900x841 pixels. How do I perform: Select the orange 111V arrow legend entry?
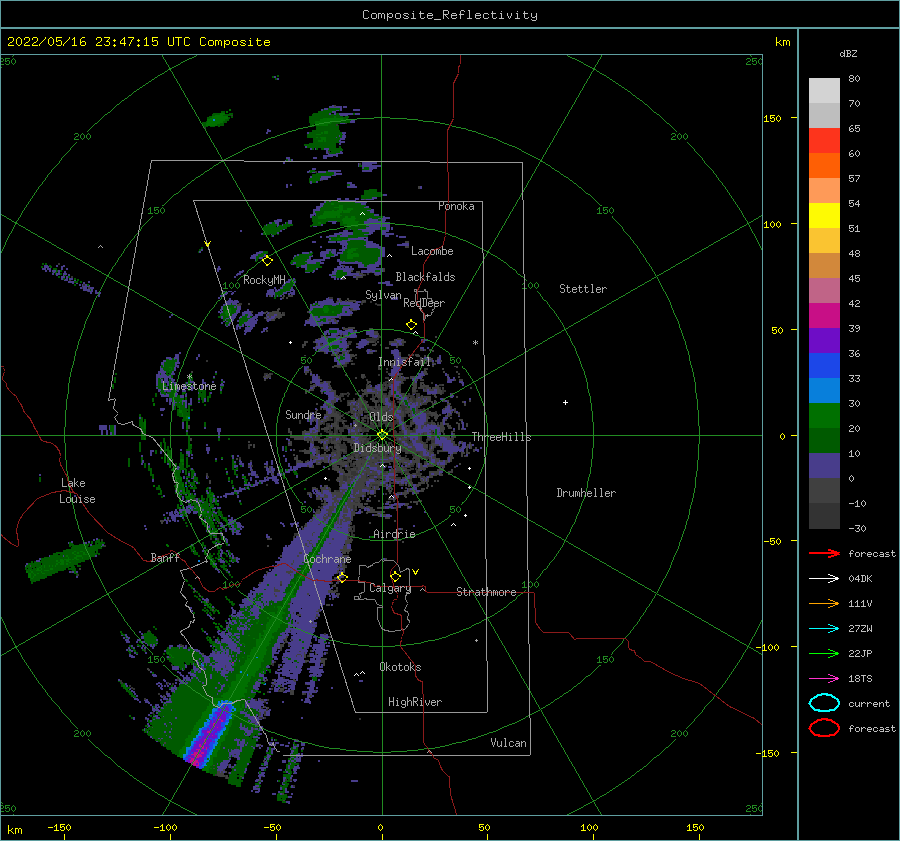[x=824, y=603]
